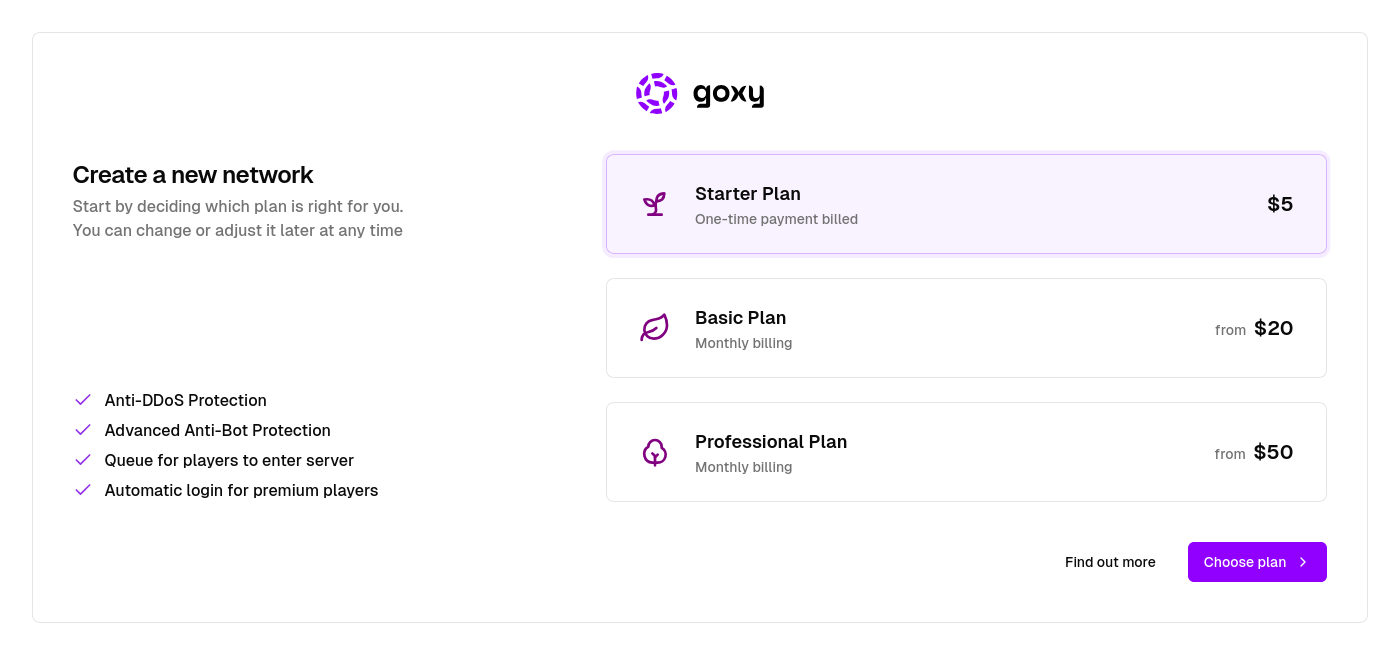Click the One-time payment billed label
Image resolution: width=1400 pixels, height=660 pixels.
point(777,219)
